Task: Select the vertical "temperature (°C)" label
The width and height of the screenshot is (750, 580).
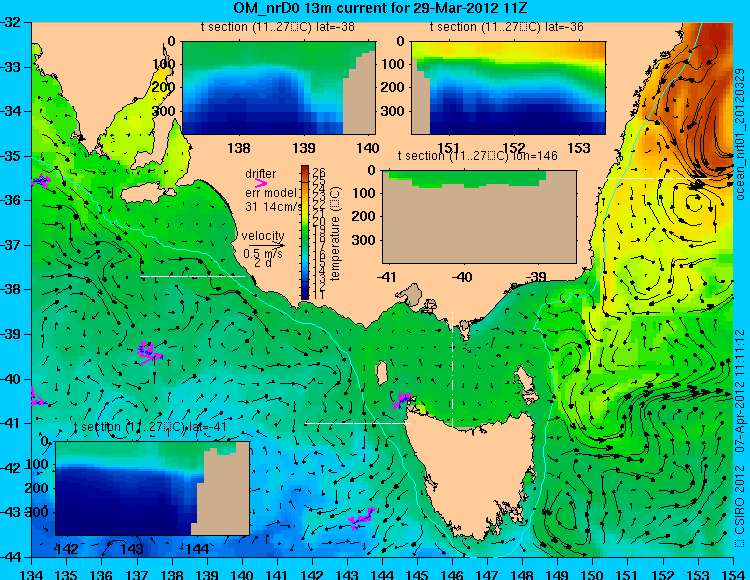Action: (335, 233)
